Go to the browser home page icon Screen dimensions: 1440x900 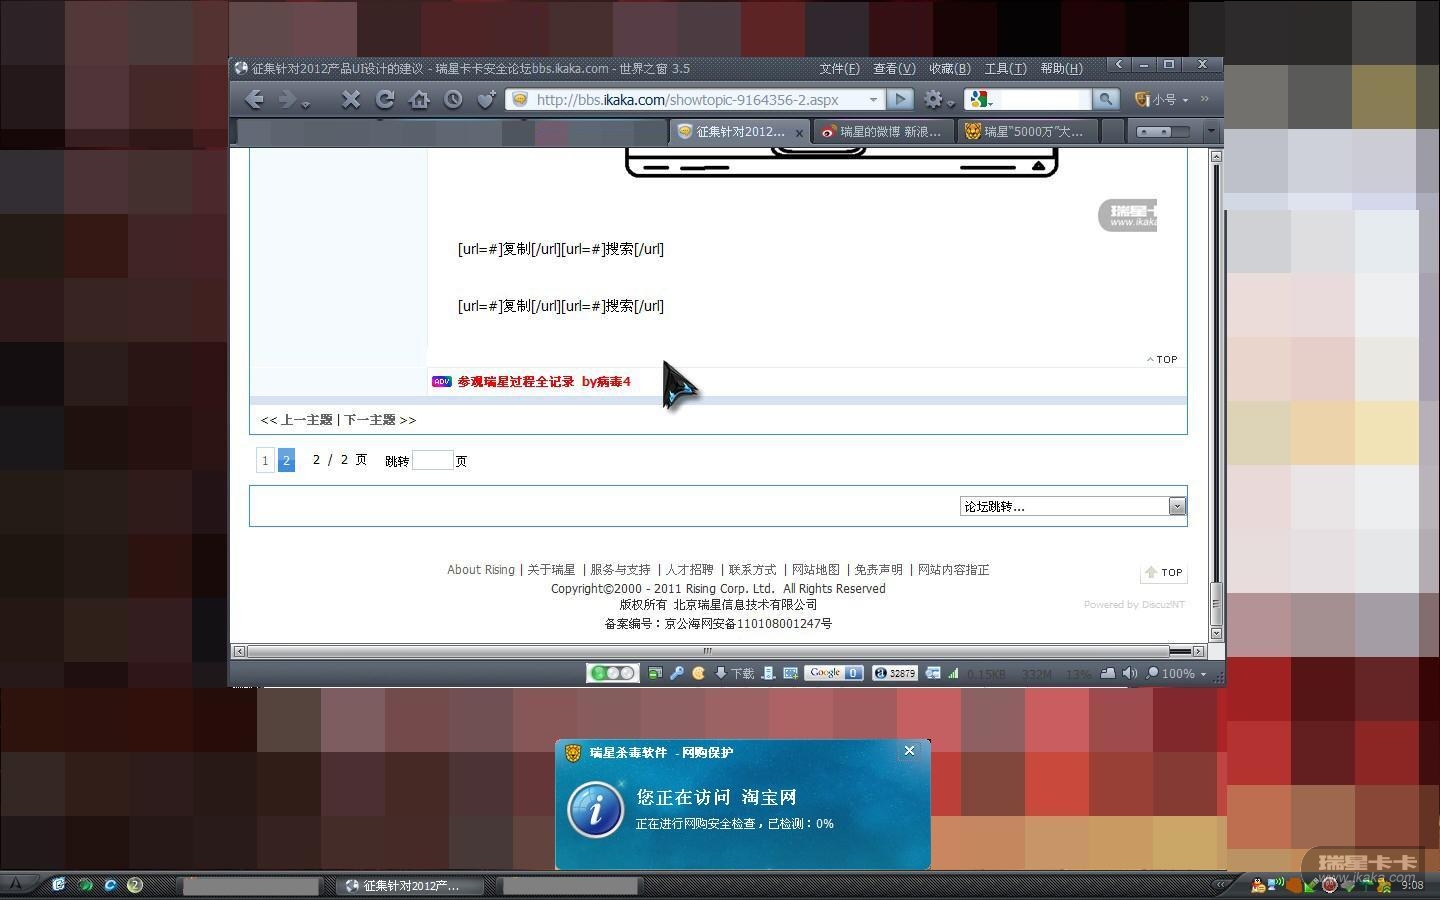(419, 99)
